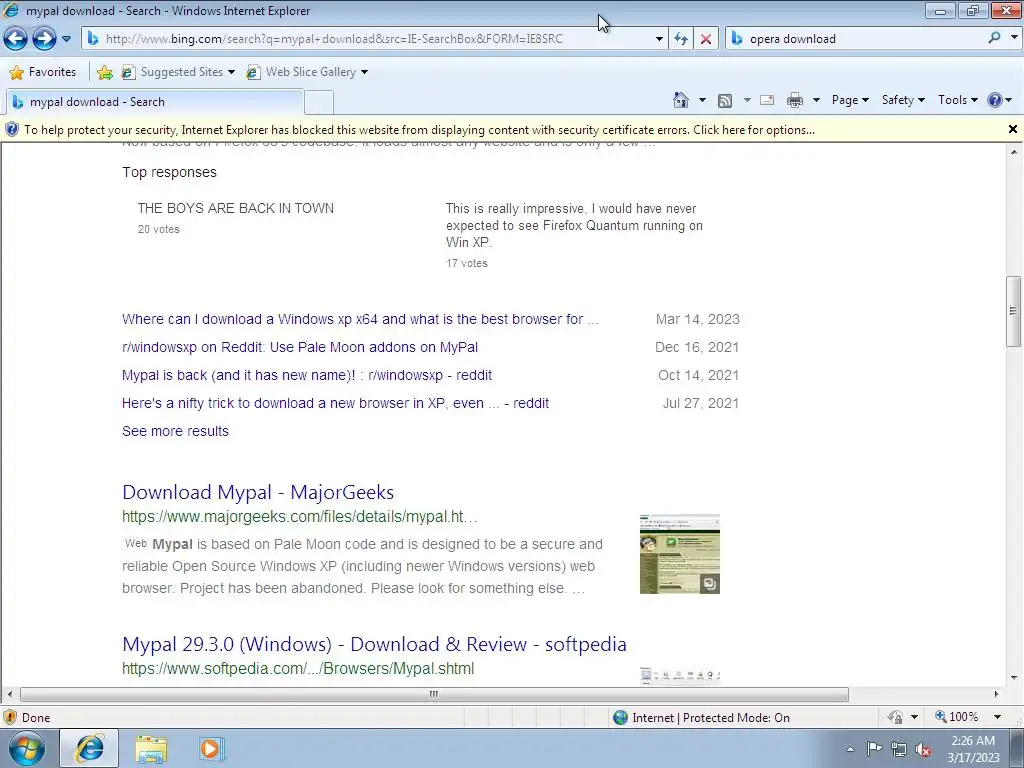The width and height of the screenshot is (1024, 768).
Task: Open 'Where can I download a Windows xp x64' link
Action: 360,319
